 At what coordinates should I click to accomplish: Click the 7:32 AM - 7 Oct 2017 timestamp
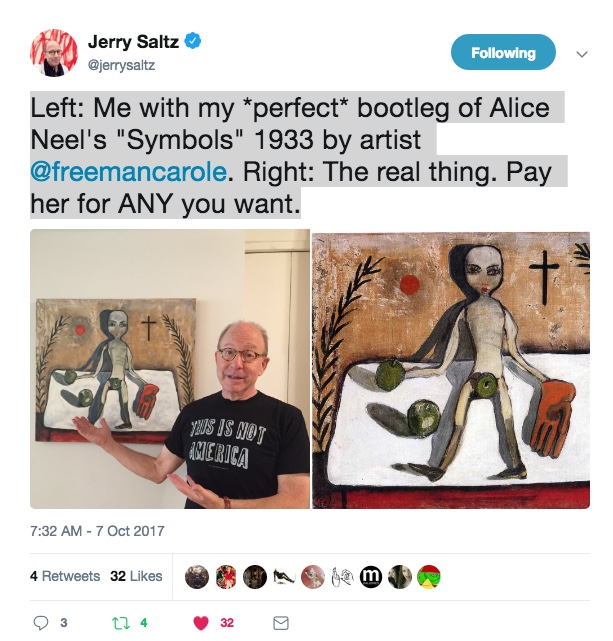coord(97,531)
